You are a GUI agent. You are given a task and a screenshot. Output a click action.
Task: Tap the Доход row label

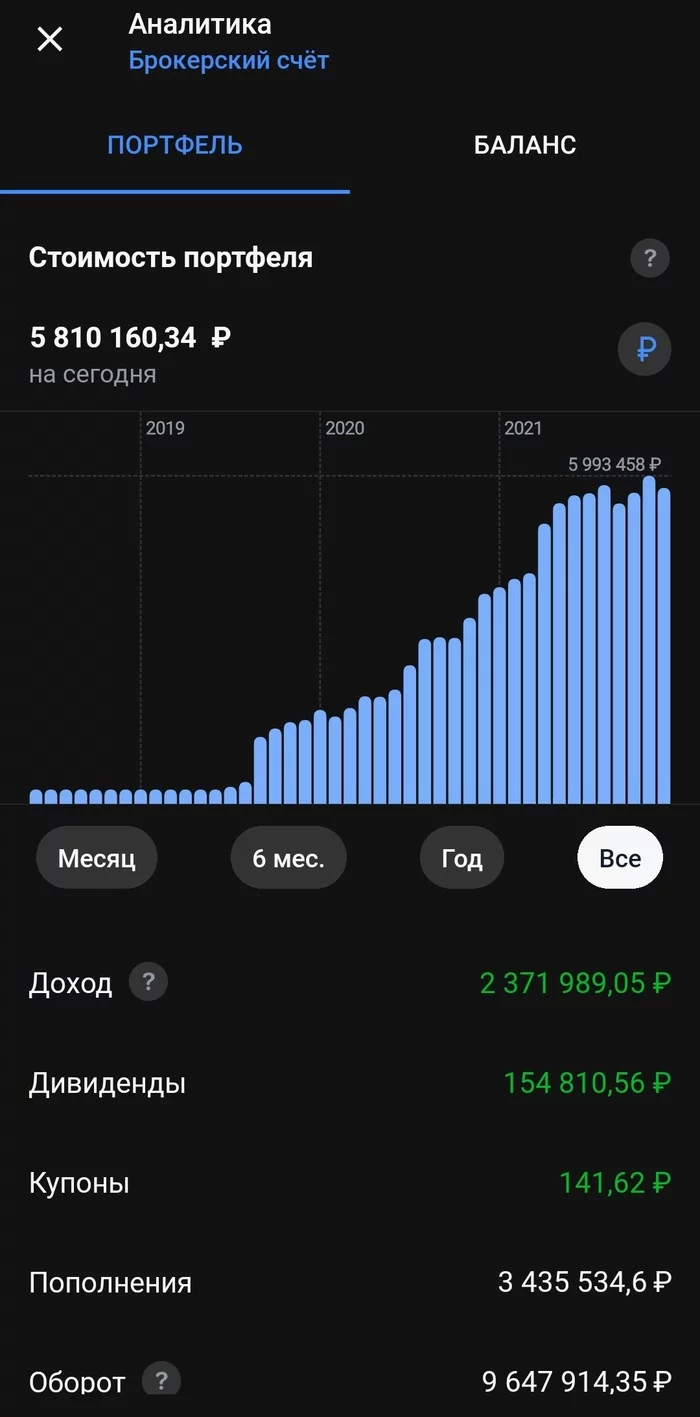(70, 984)
